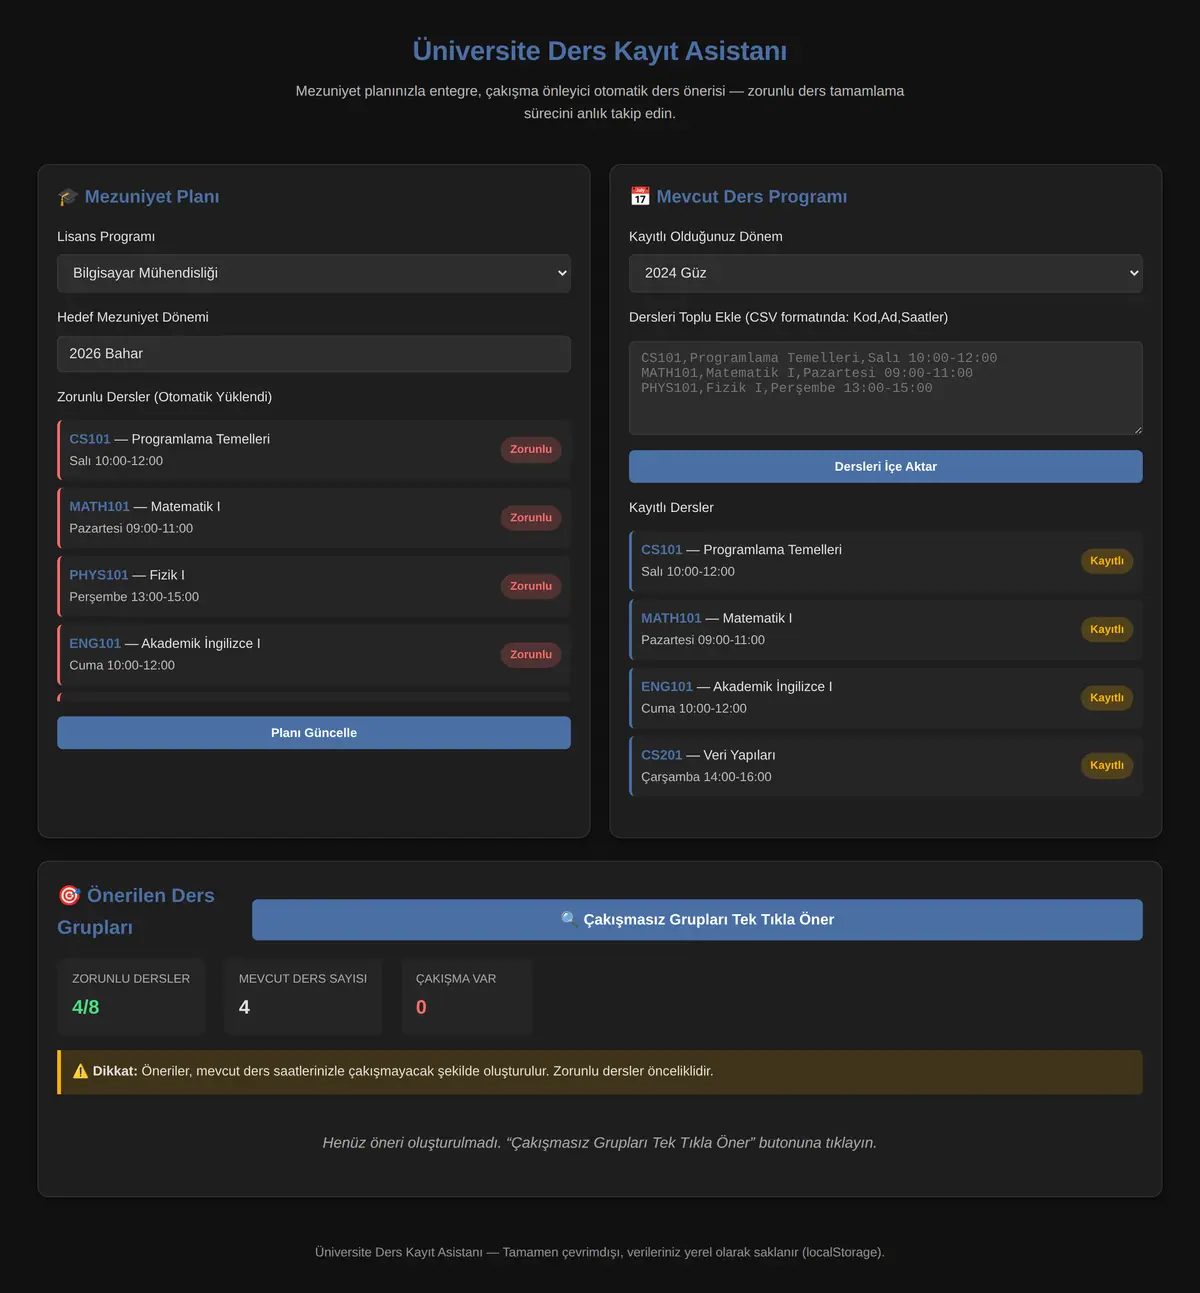
Task: Click the Planı Güncelle button
Action: point(314,733)
